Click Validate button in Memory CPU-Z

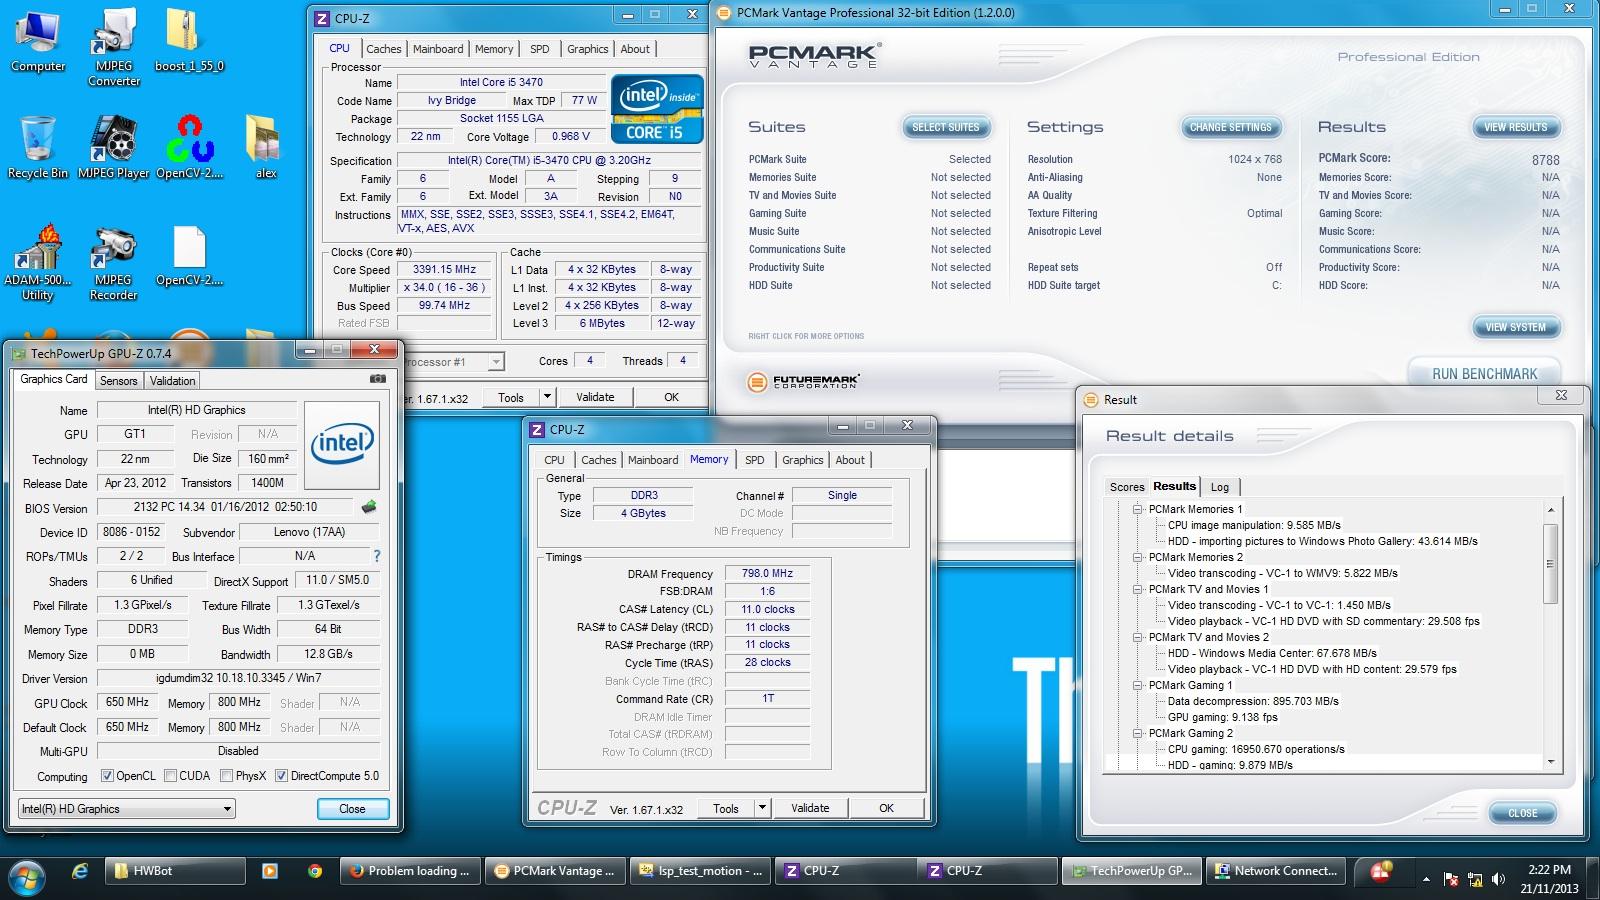coord(810,808)
